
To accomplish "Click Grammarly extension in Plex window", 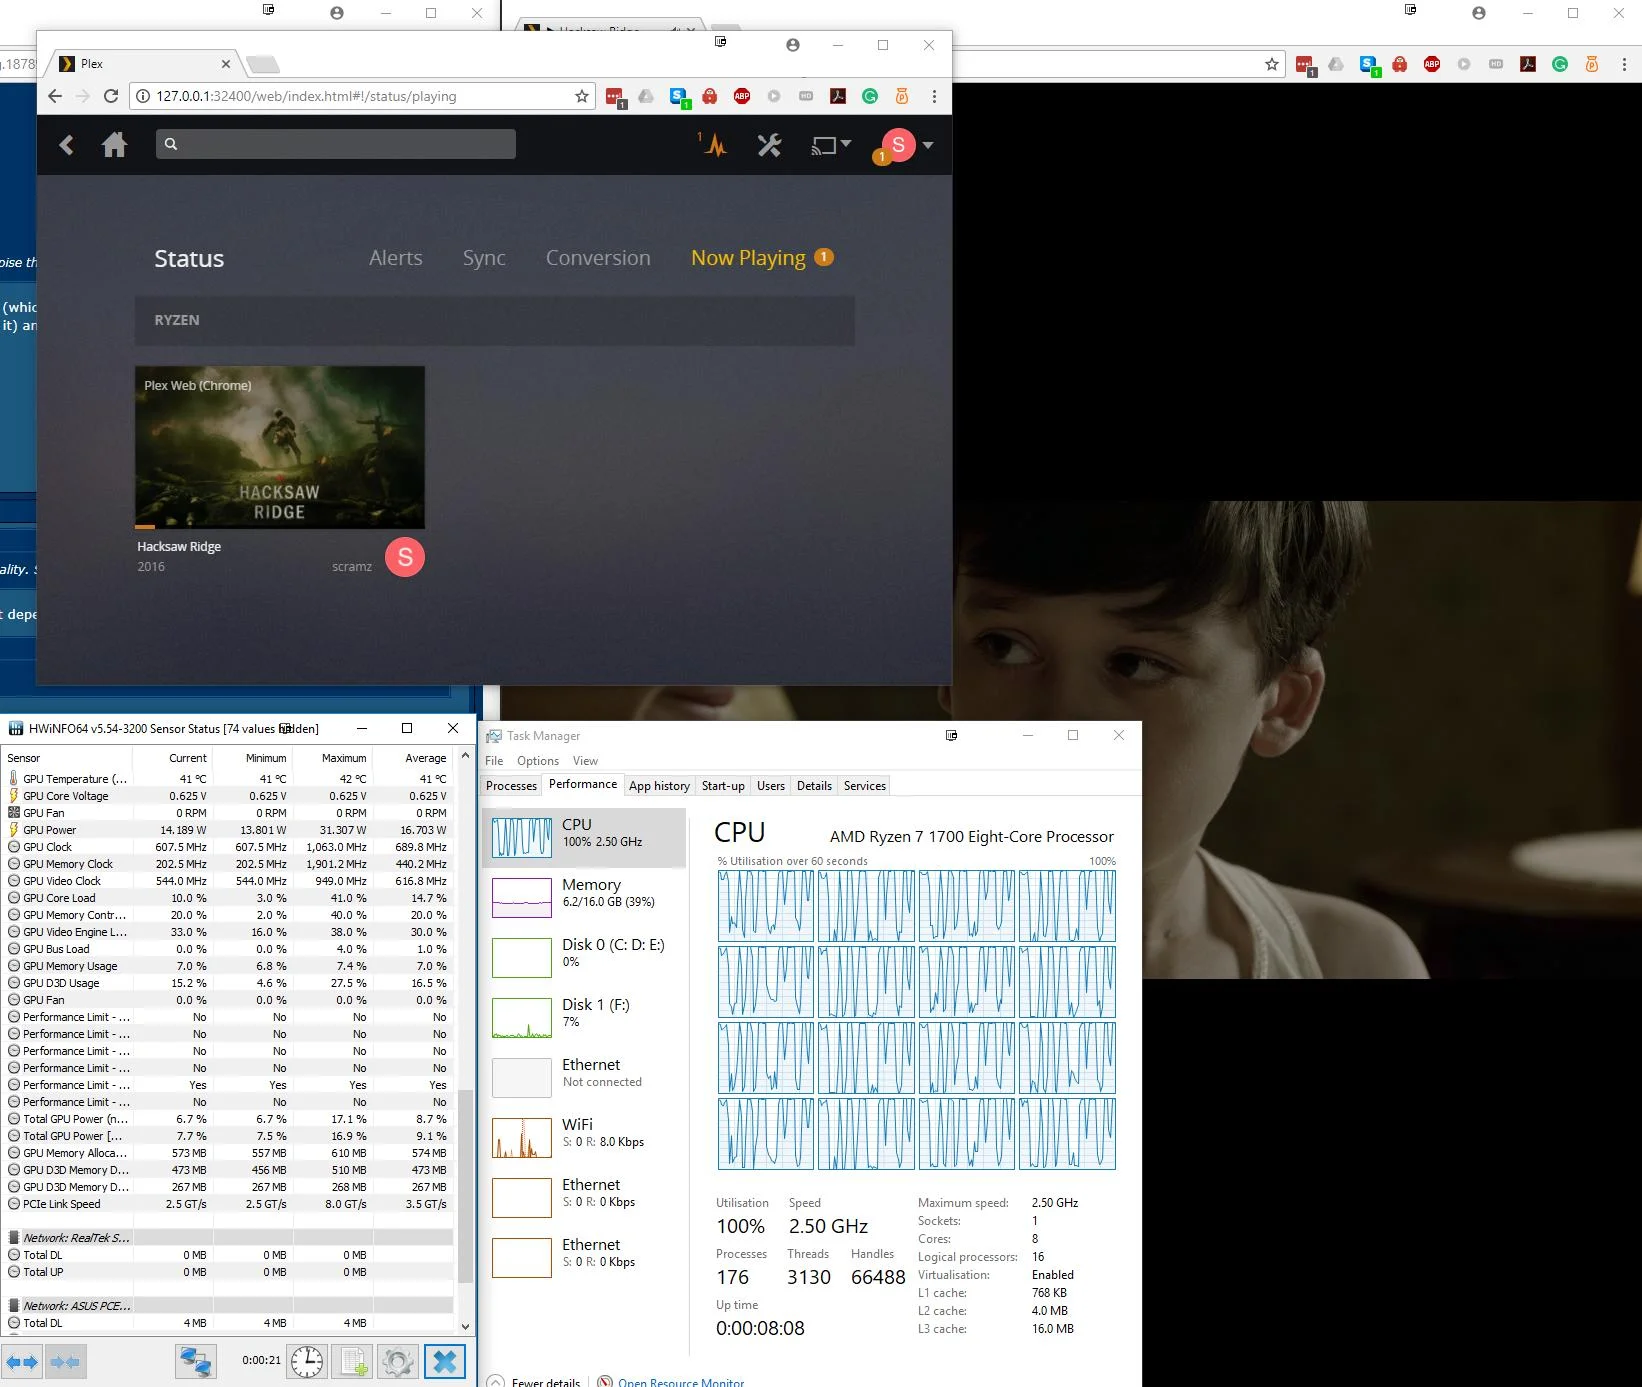I will [x=870, y=96].
